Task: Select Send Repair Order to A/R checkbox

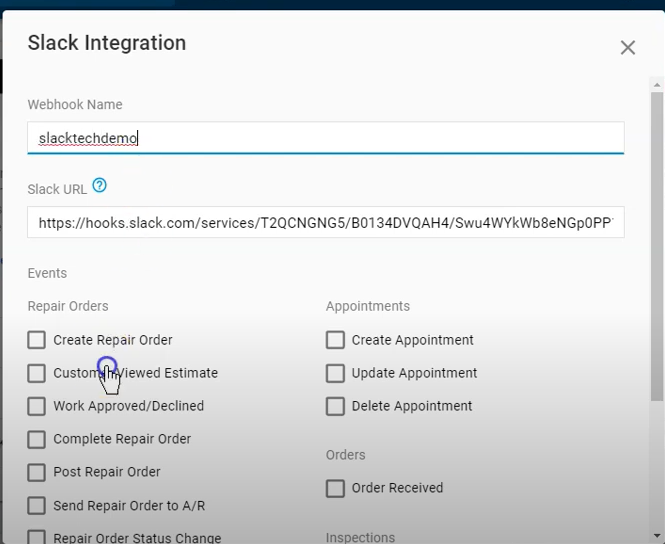Action: pyautogui.click(x=36, y=506)
